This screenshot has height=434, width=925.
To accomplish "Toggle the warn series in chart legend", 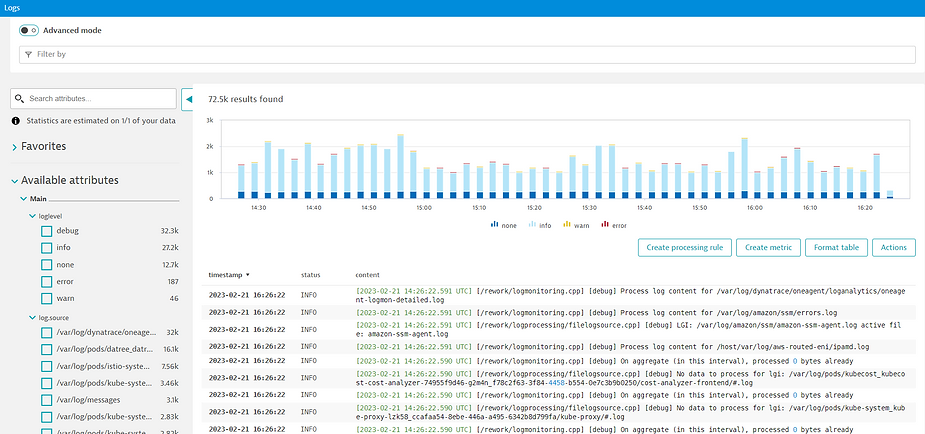I will point(577,225).
